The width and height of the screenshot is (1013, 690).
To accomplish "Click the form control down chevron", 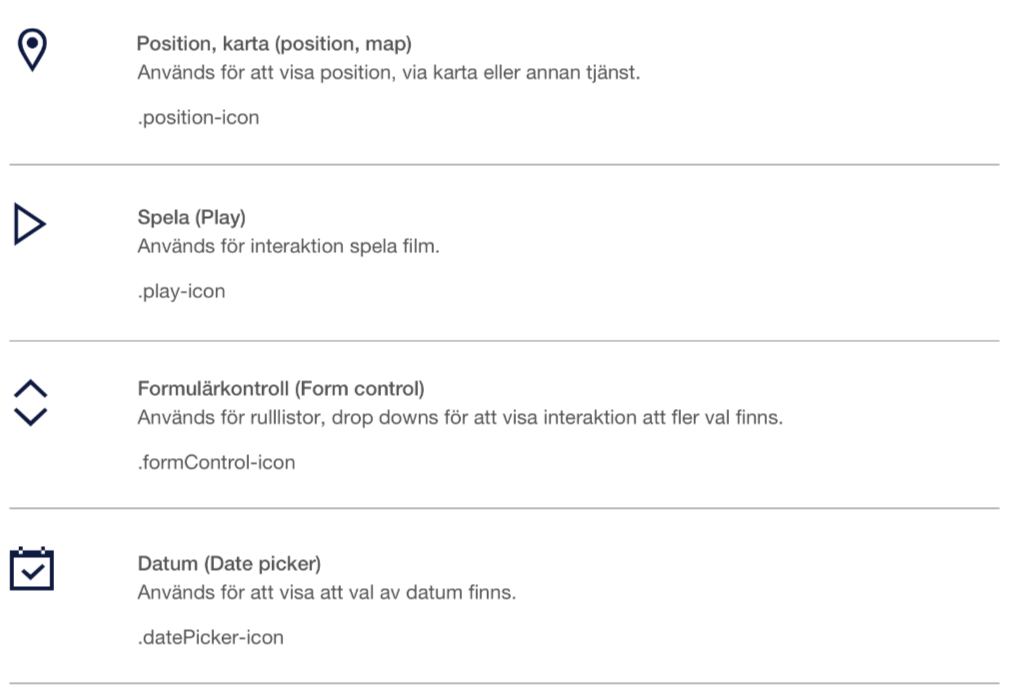I will tap(30, 417).
